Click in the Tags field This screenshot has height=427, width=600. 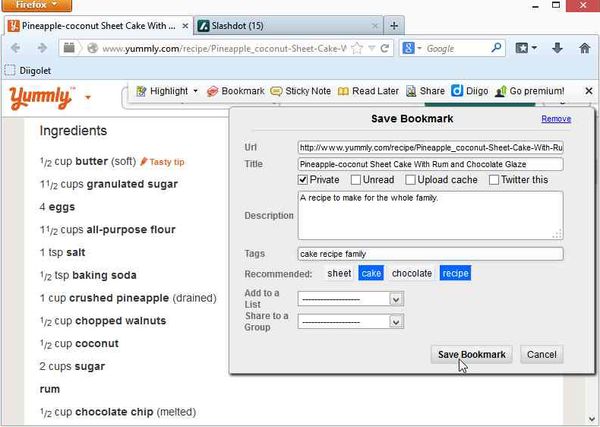point(430,254)
